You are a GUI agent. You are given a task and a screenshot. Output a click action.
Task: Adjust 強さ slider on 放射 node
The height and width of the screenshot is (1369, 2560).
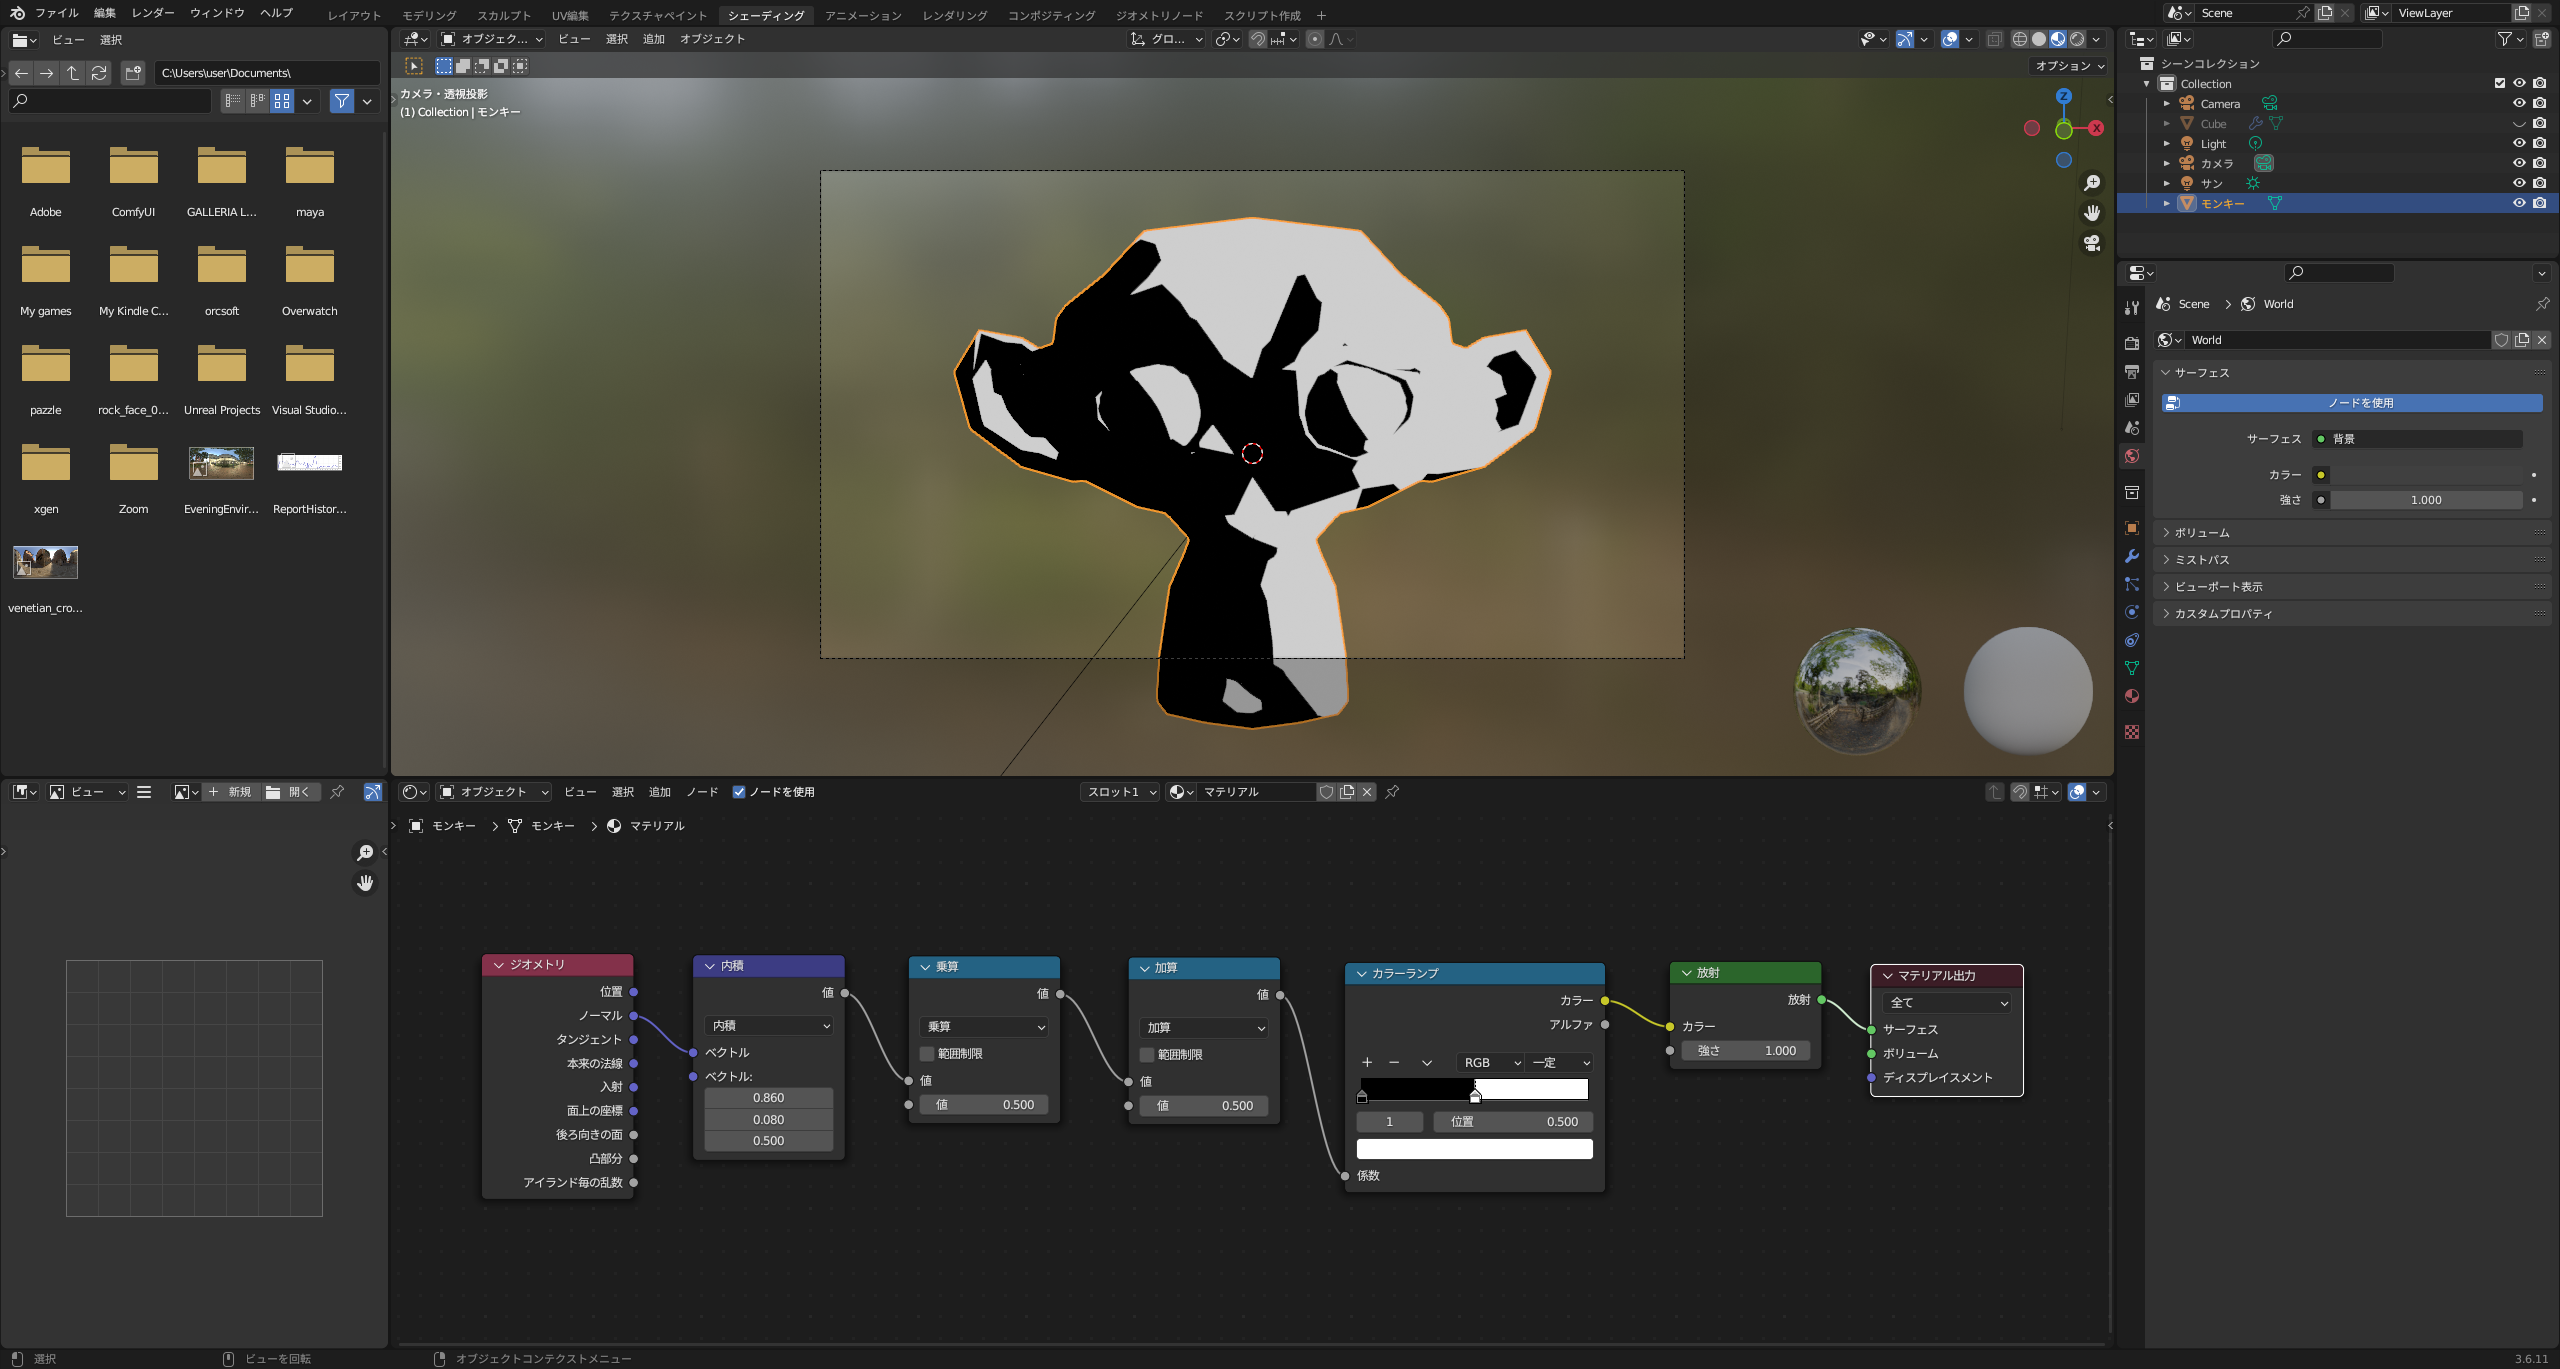click(1746, 1051)
